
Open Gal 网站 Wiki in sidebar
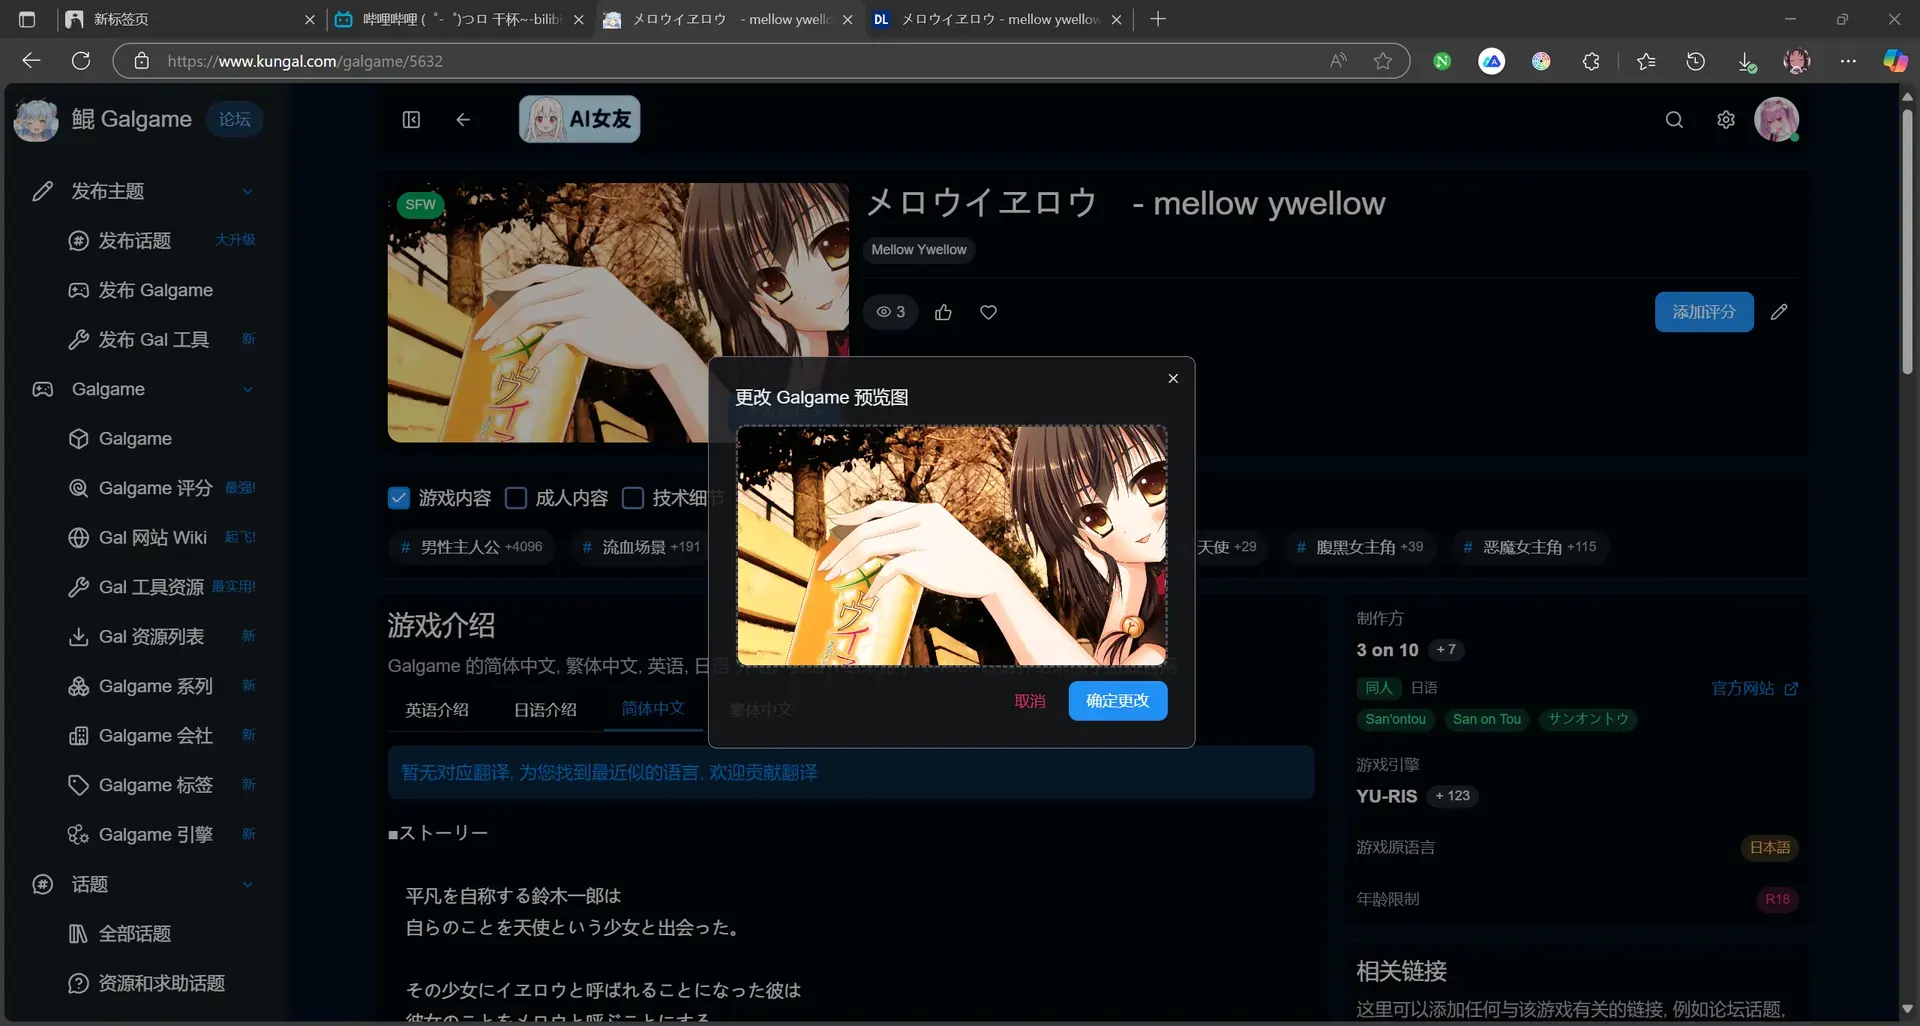pyautogui.click(x=160, y=538)
